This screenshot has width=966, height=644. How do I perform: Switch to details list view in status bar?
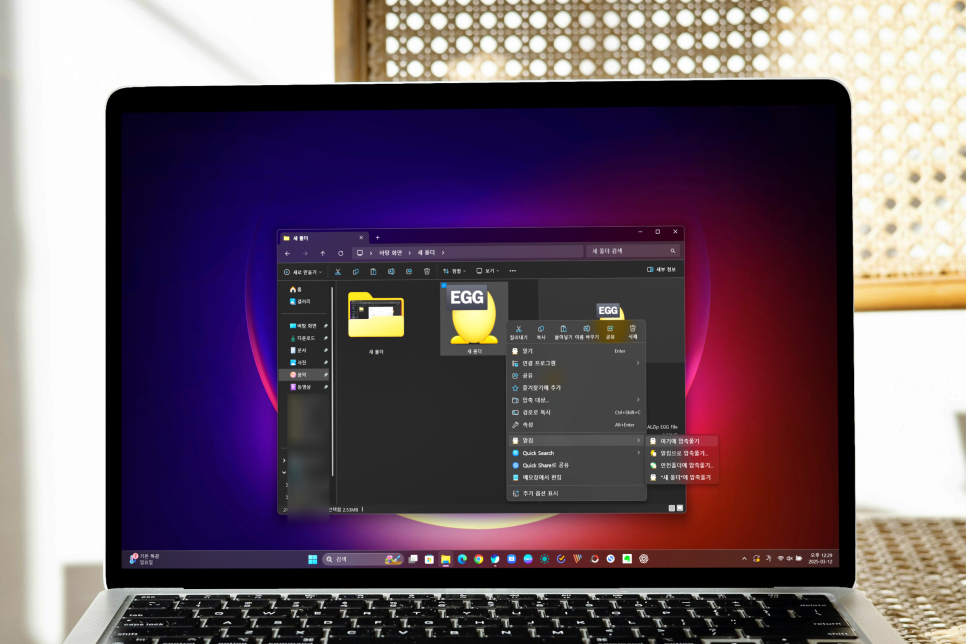tap(672, 508)
